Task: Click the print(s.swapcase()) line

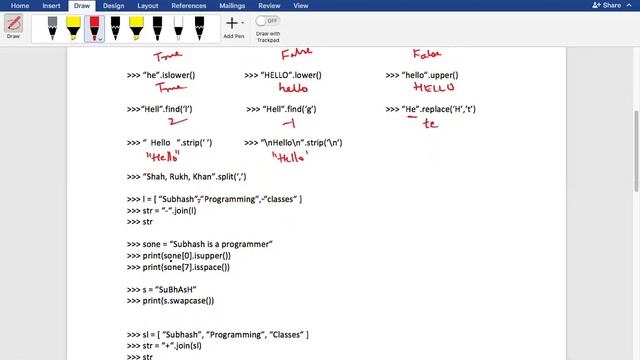Action: (171, 301)
